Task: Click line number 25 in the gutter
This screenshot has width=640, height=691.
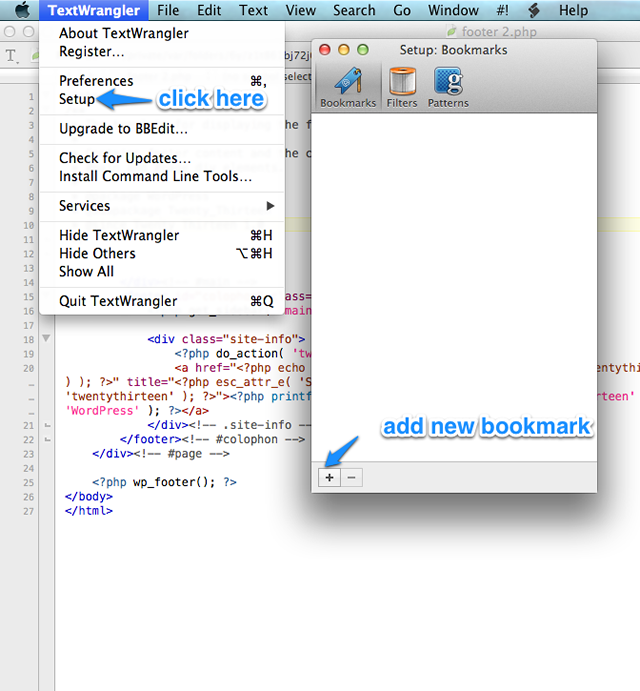Action: (28, 483)
